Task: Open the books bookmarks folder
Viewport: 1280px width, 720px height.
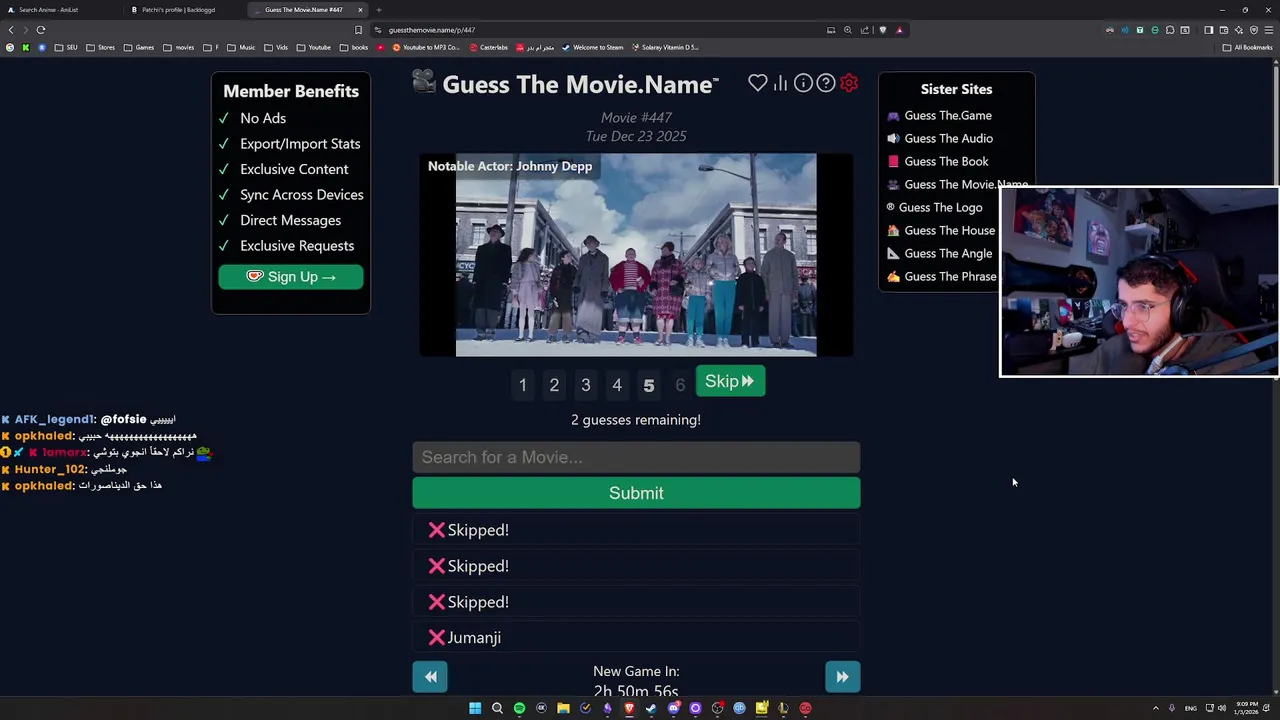Action: [x=355, y=47]
